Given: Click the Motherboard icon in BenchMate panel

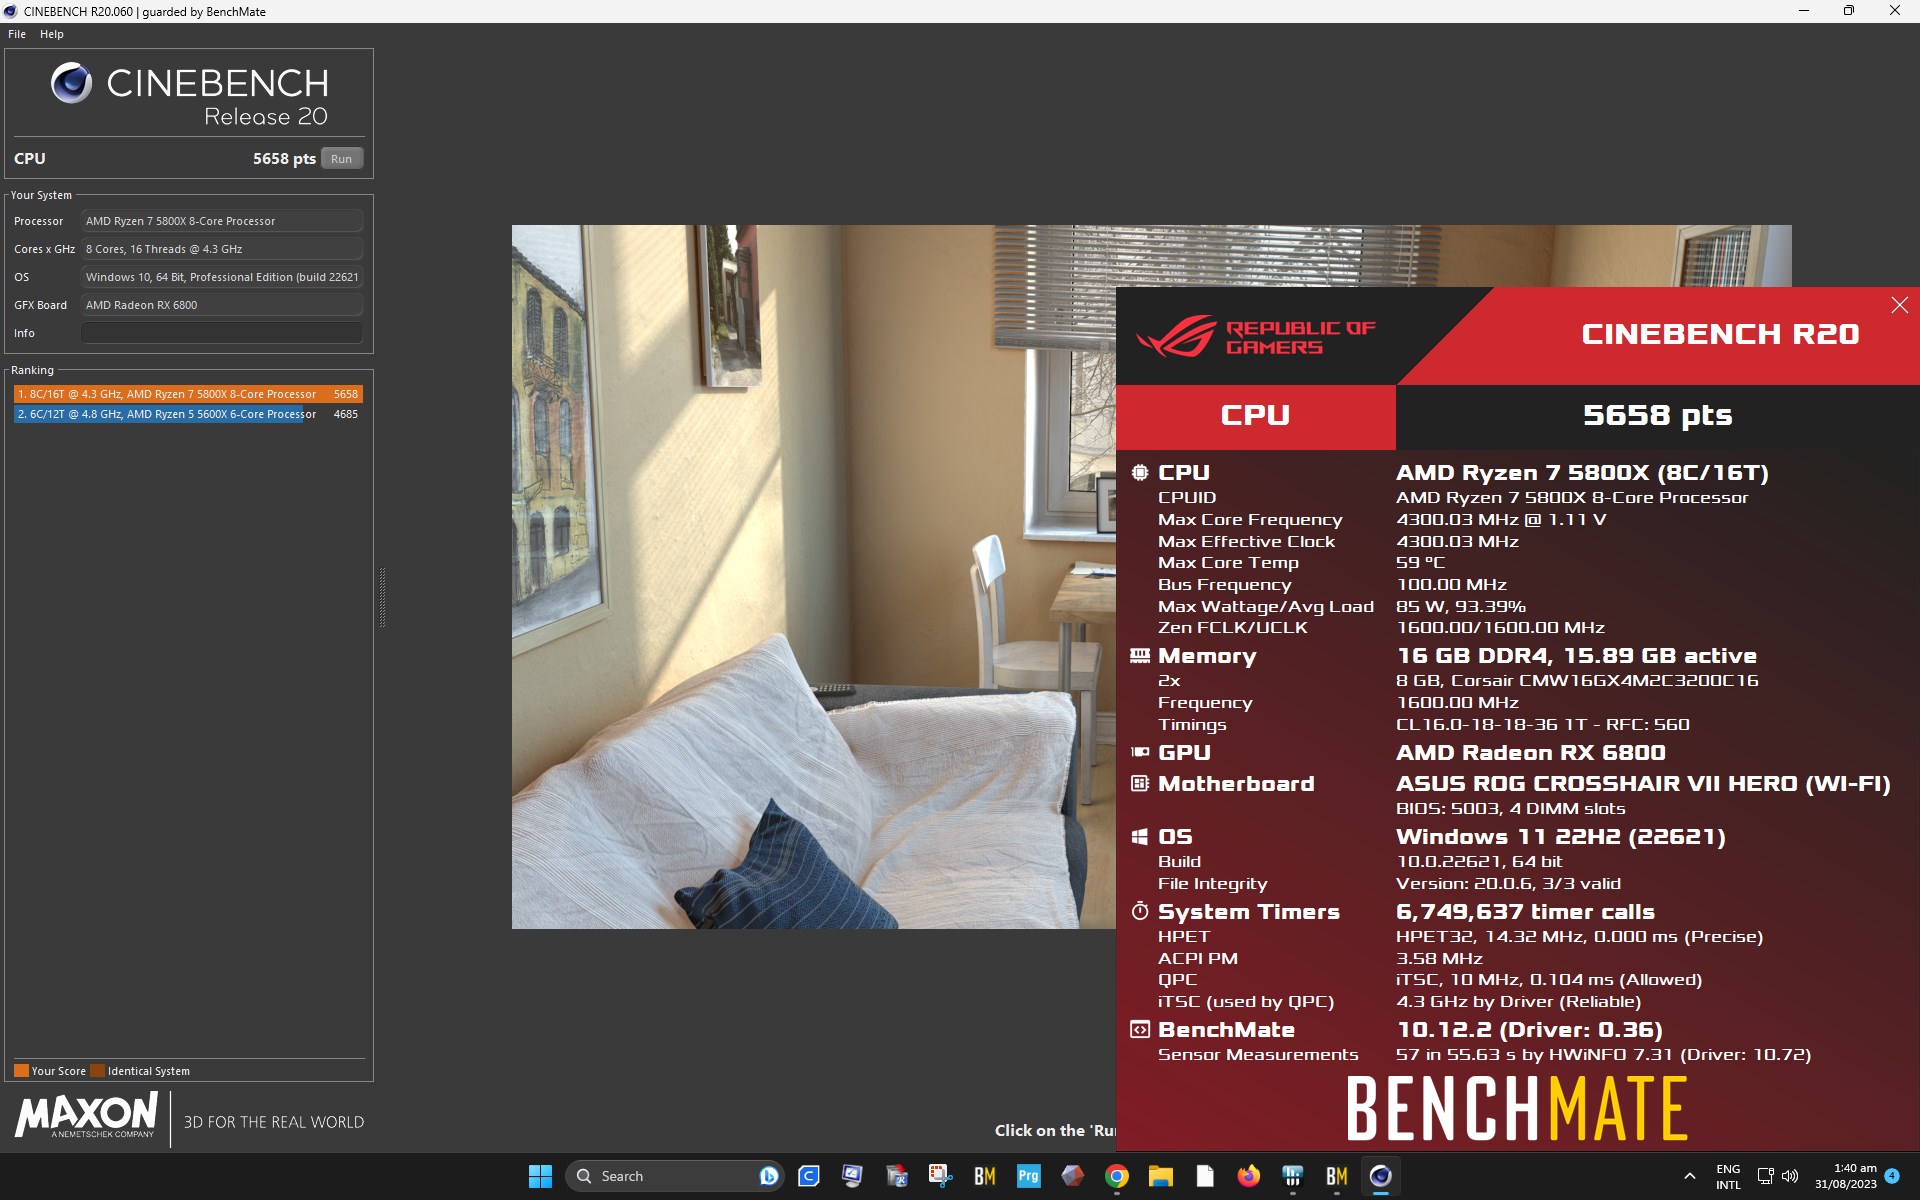Looking at the screenshot, I should click(x=1140, y=783).
